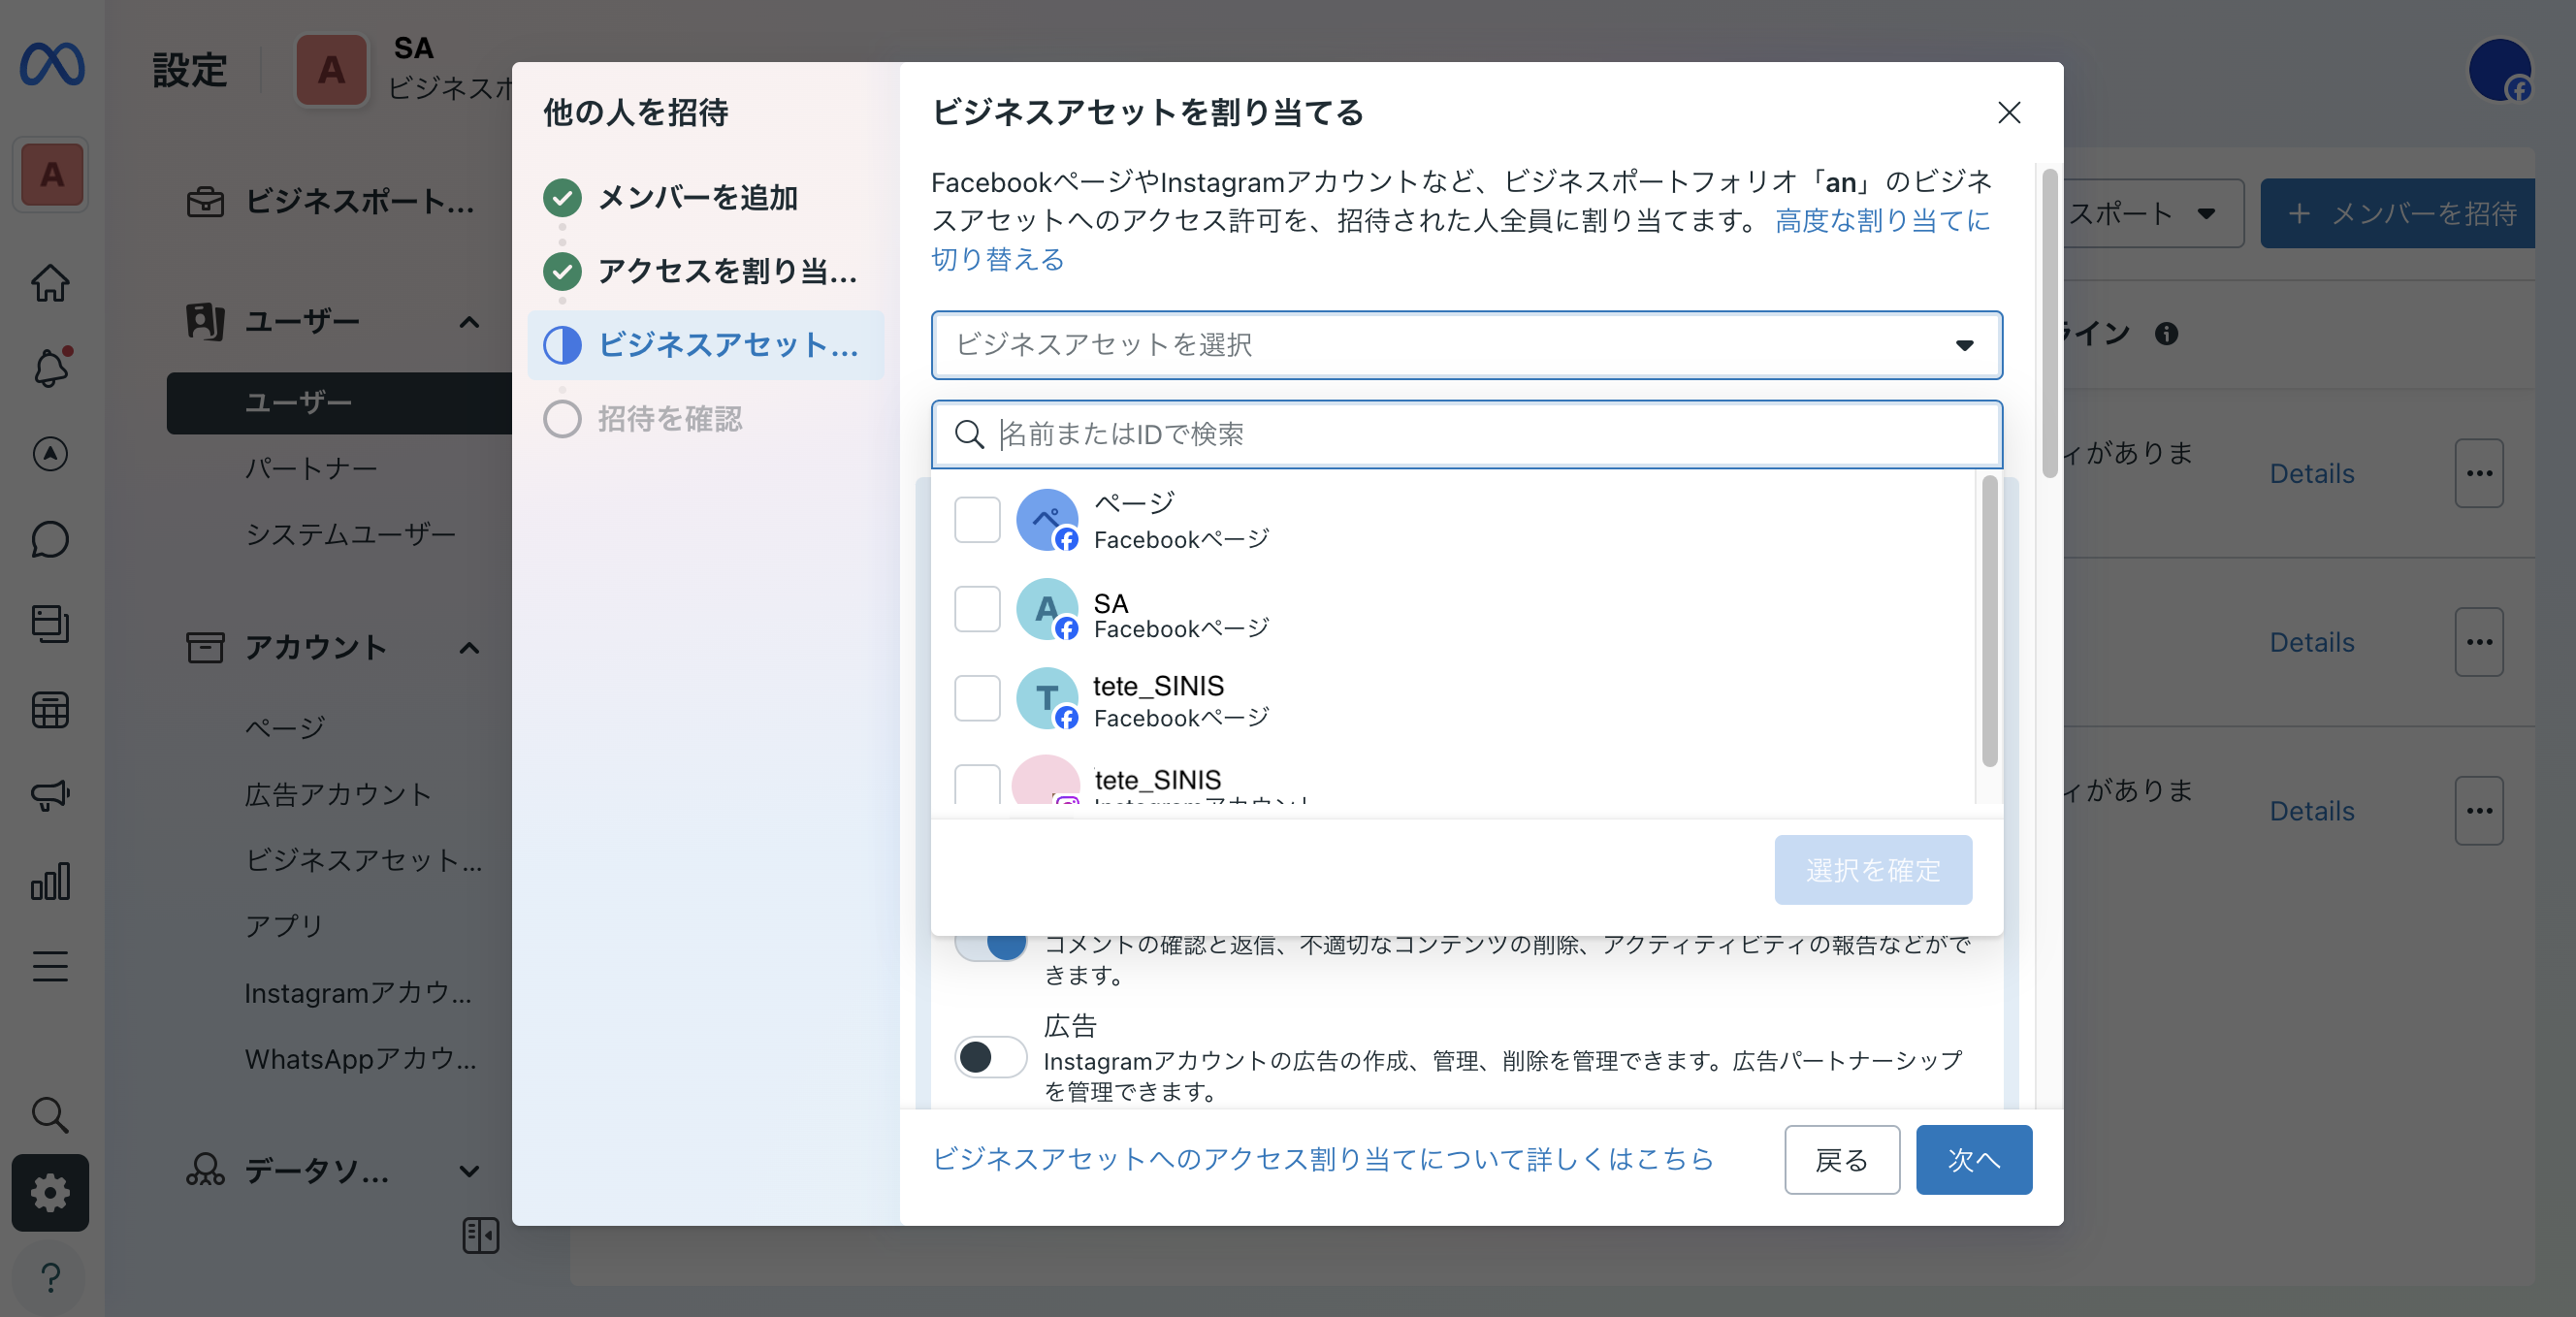
Task: Enable the 広告 toggle switch
Action: (990, 1057)
